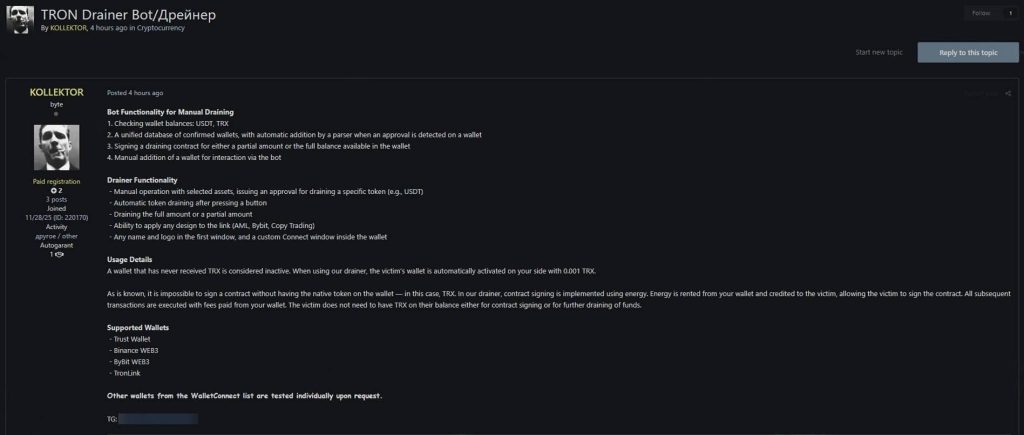Viewport: 1024px width, 435px height.
Task: Click Start new topic
Action: click(x=880, y=52)
